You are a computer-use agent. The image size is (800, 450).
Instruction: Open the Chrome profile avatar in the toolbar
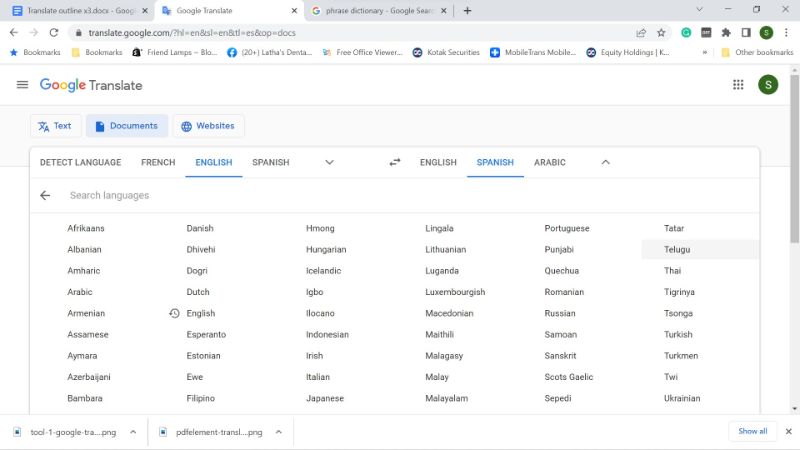click(766, 33)
